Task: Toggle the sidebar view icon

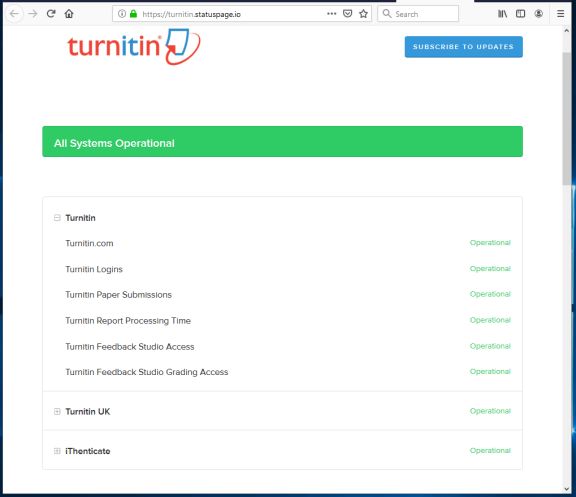Action: [520, 14]
